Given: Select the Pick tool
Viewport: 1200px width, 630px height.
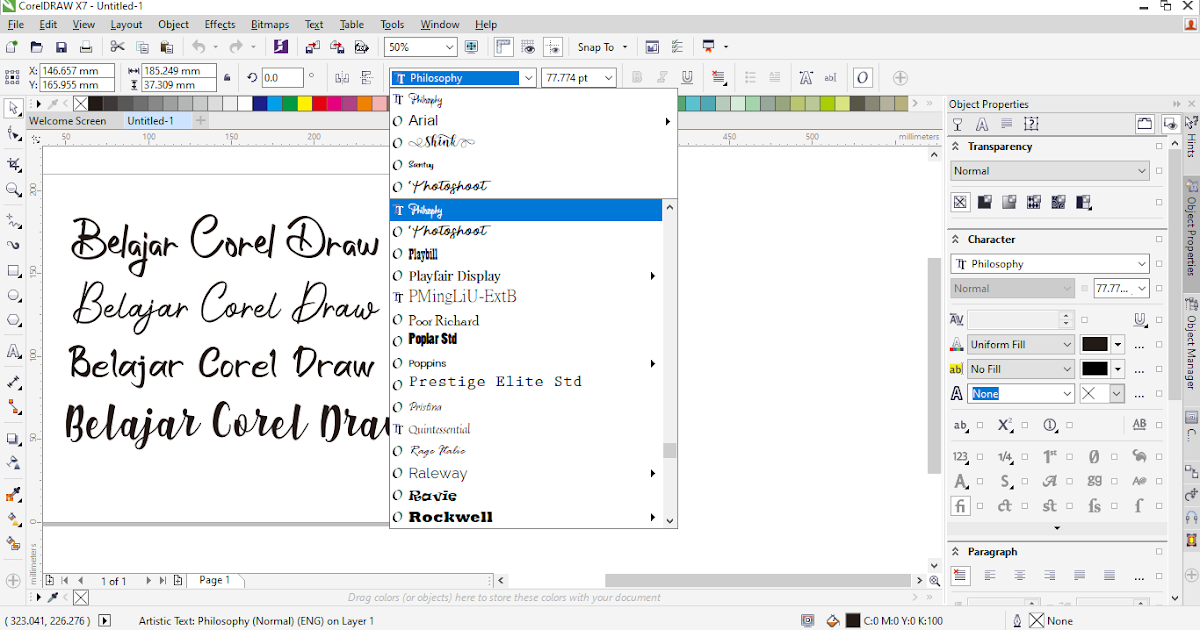Looking at the screenshot, I should (x=12, y=107).
